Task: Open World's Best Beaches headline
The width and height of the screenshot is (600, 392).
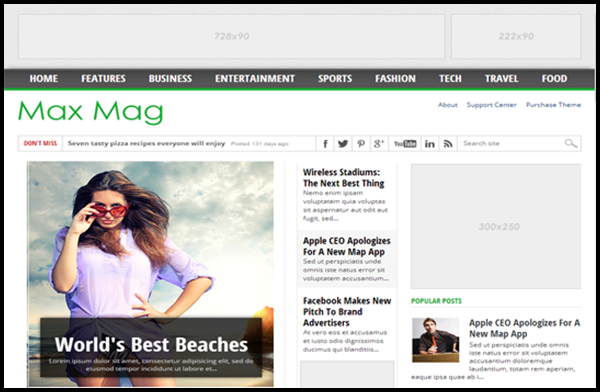Action: point(151,344)
